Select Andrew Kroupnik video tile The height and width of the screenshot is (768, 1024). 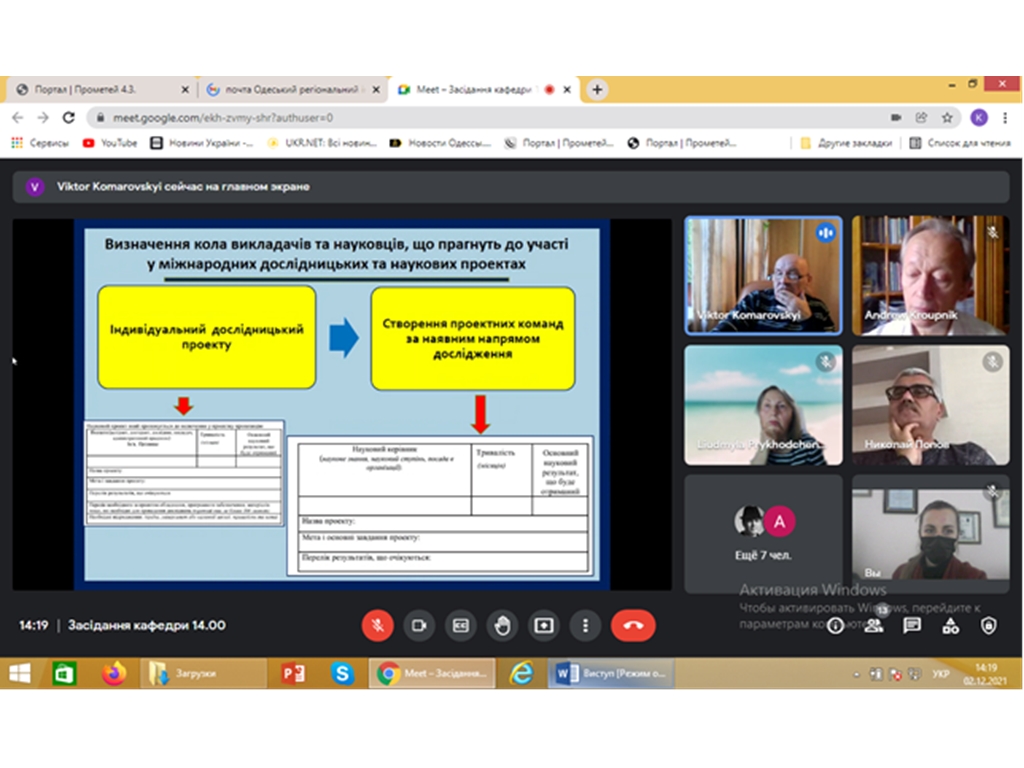pos(931,276)
